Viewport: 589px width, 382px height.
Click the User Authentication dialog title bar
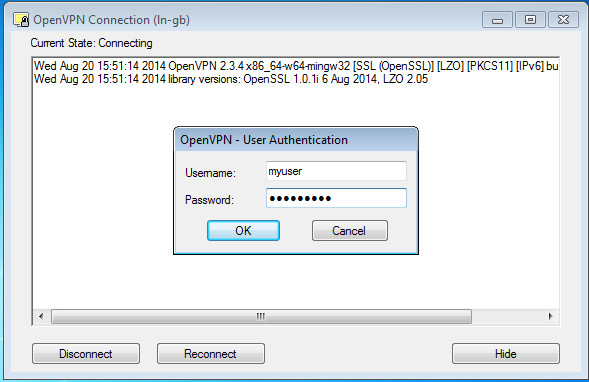296,140
